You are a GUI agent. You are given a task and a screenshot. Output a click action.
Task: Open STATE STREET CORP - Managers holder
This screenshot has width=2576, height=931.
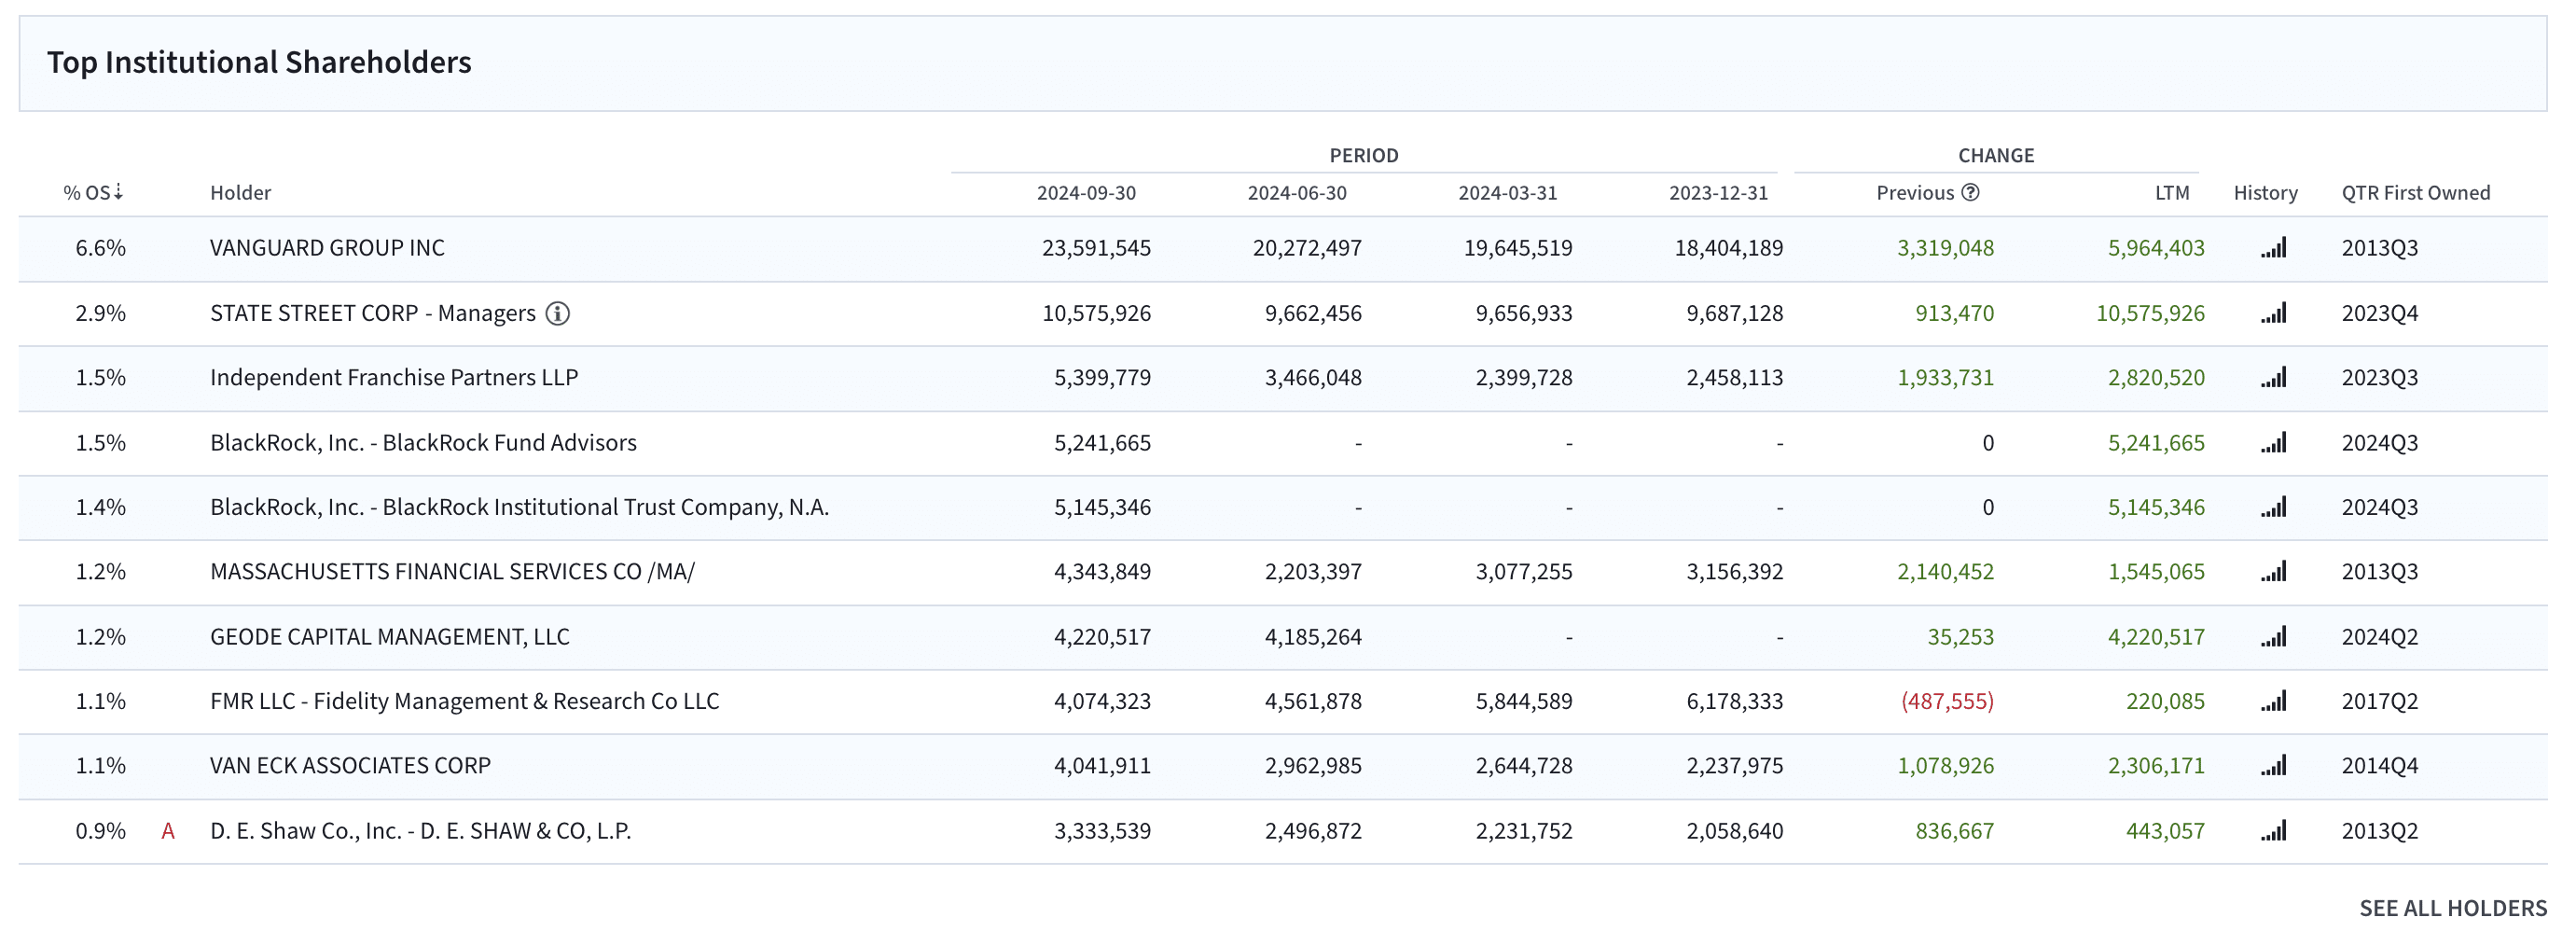373,313
